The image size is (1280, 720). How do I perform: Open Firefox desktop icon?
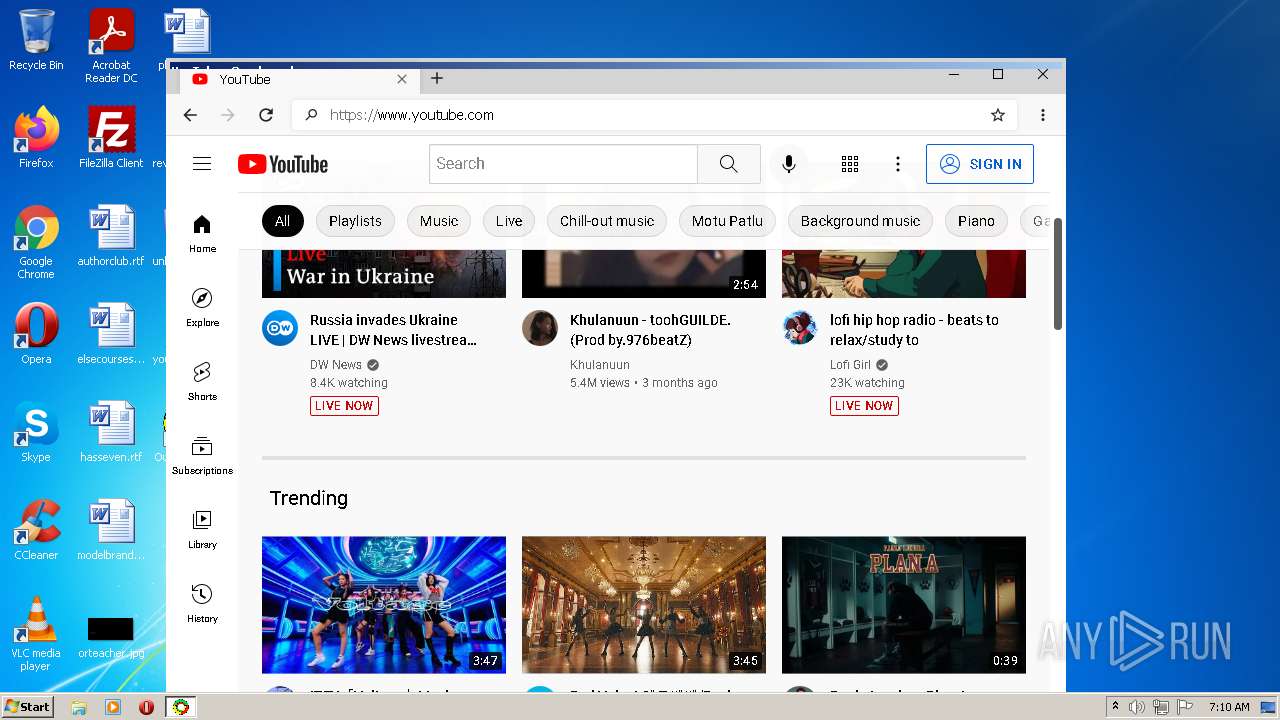click(36, 138)
